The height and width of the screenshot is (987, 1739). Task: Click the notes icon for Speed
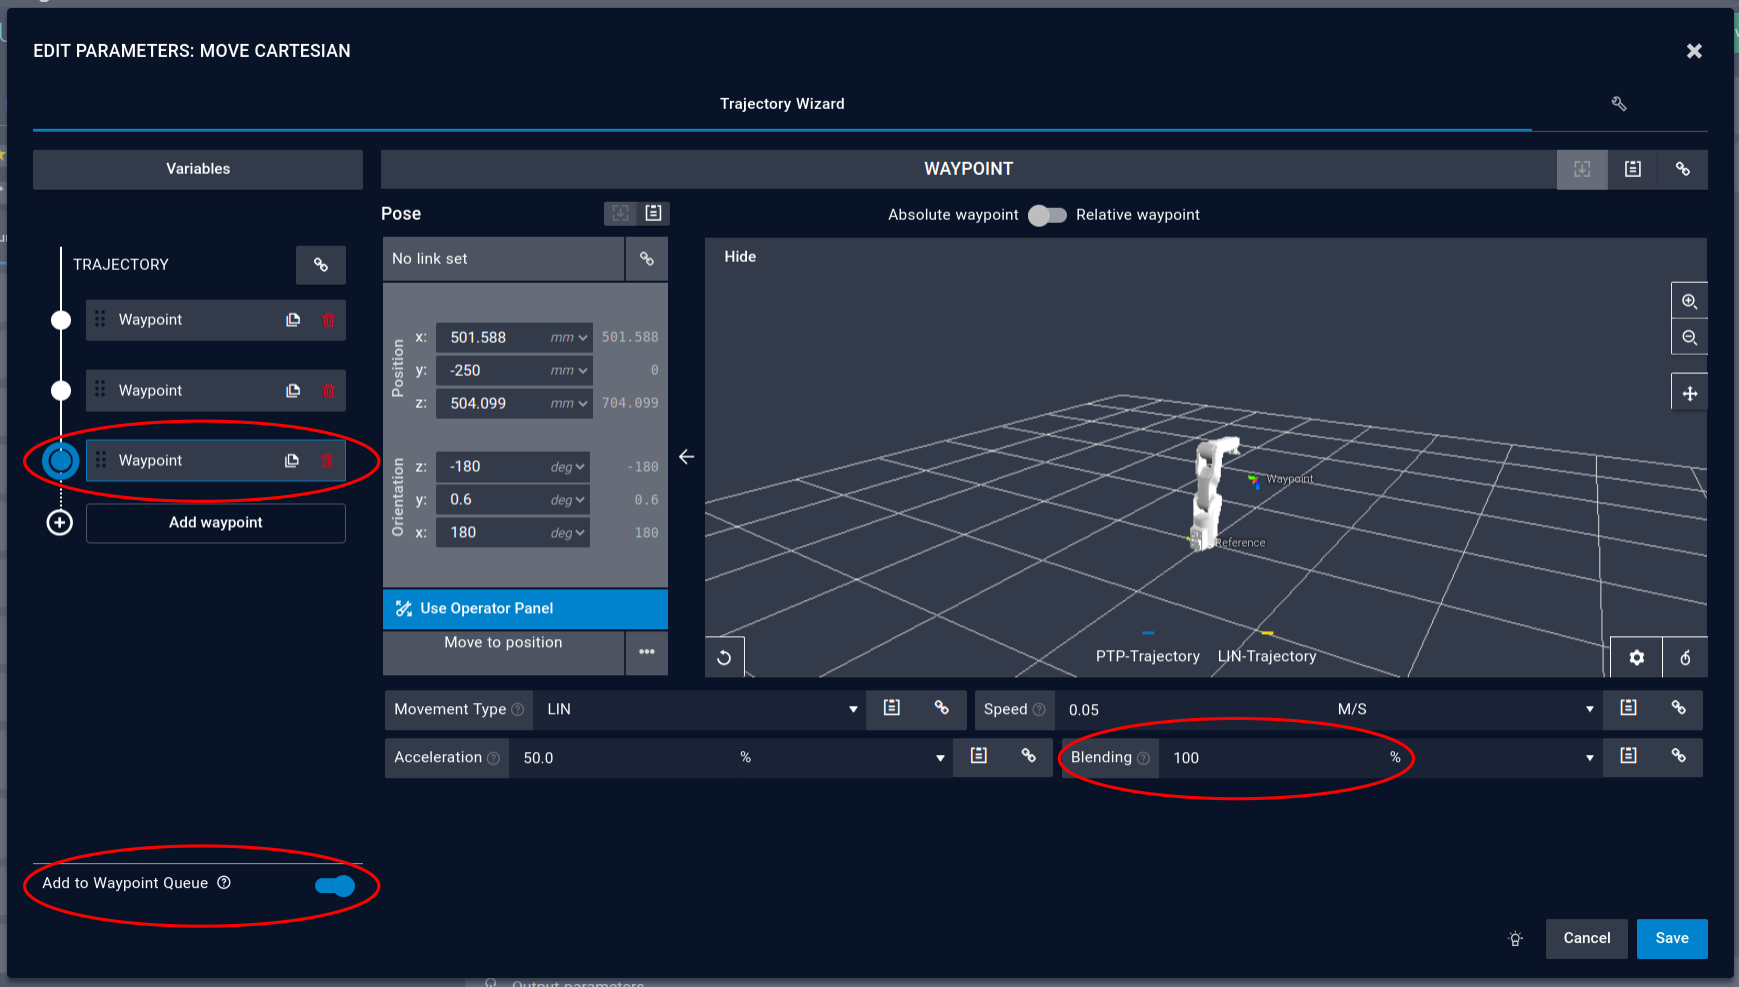pos(1629,708)
